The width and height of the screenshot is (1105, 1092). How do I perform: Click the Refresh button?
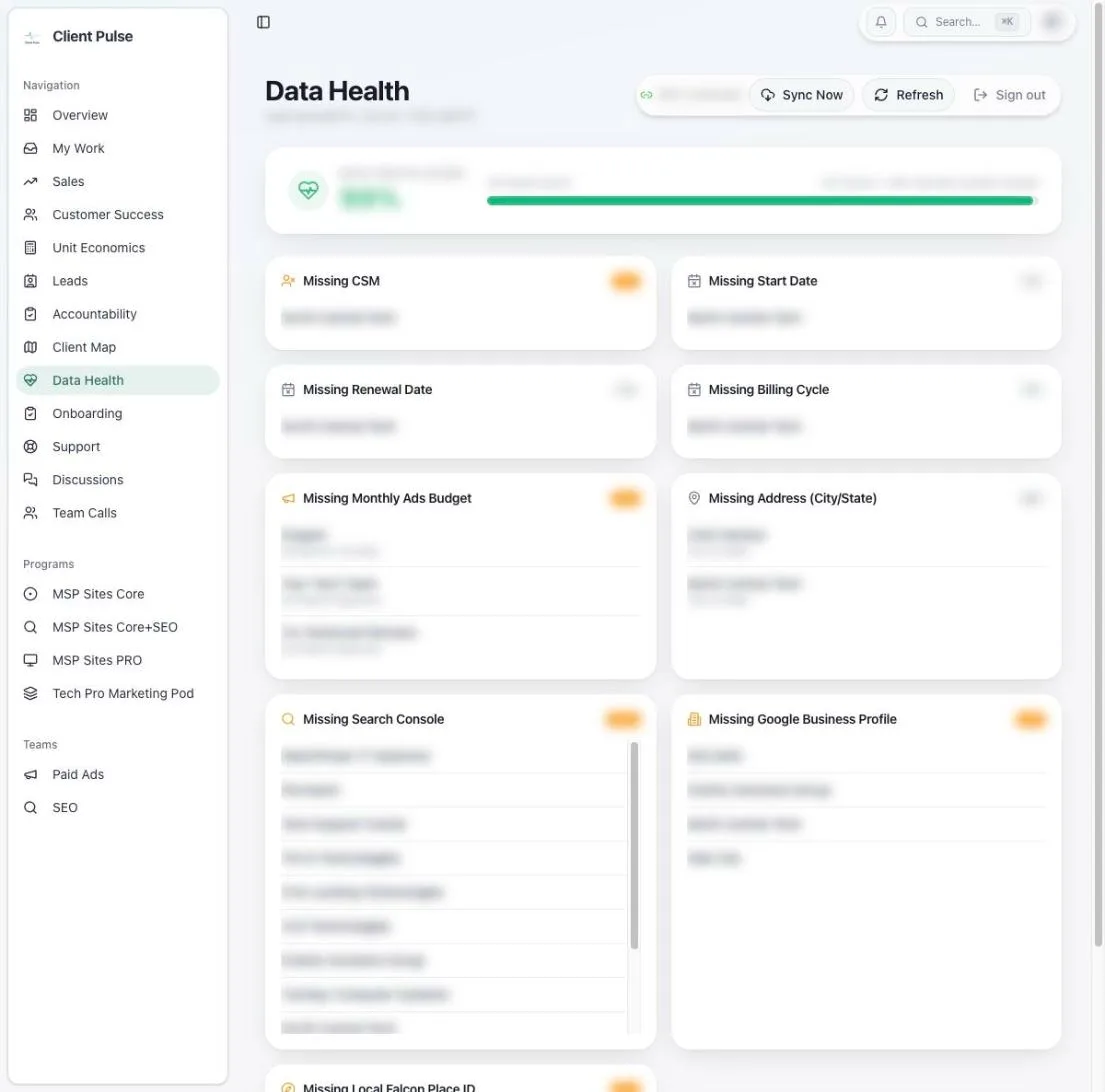pos(908,95)
